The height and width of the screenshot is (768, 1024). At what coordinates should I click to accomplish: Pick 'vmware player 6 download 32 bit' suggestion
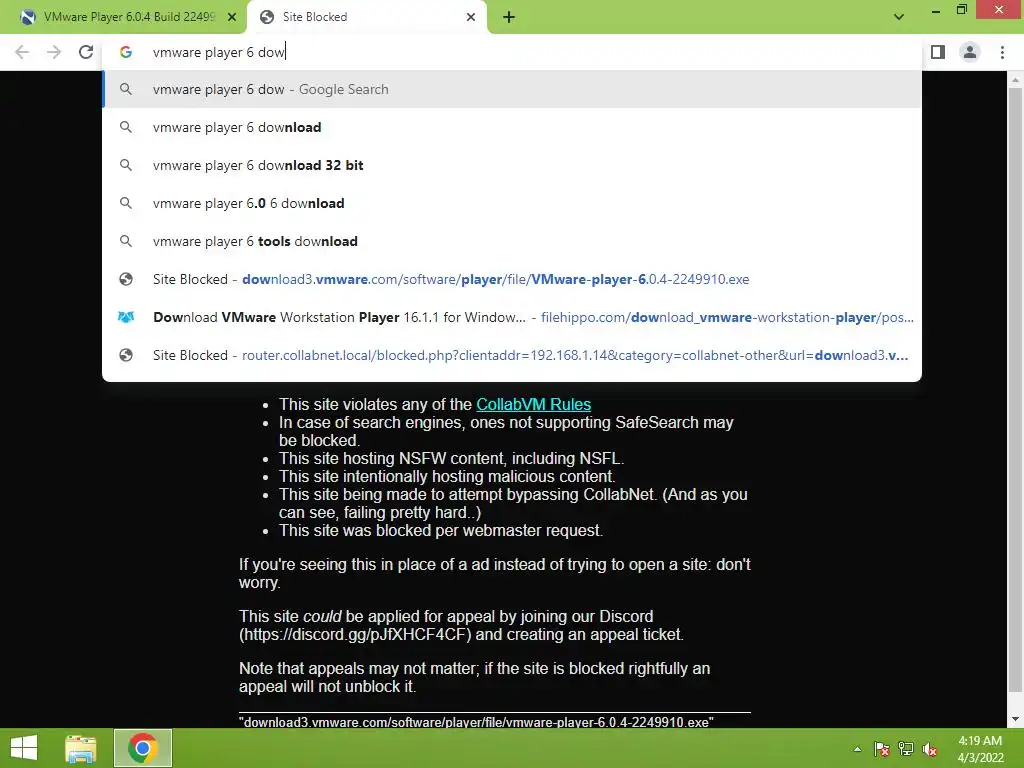point(513,165)
